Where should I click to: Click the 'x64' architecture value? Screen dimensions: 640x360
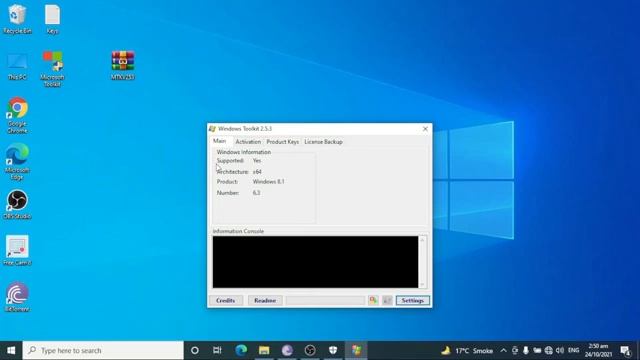click(x=257, y=172)
